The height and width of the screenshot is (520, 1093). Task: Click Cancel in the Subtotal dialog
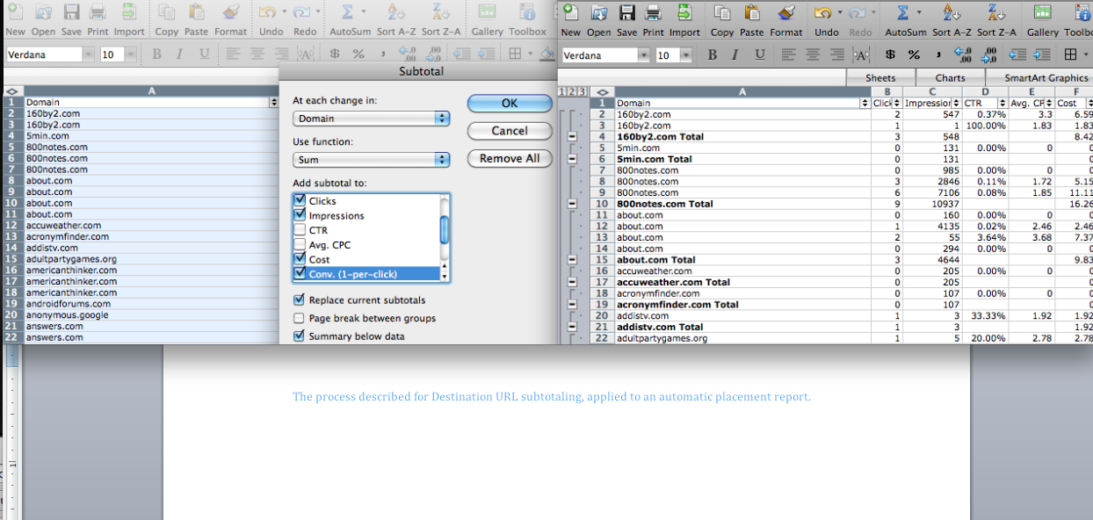tap(510, 130)
